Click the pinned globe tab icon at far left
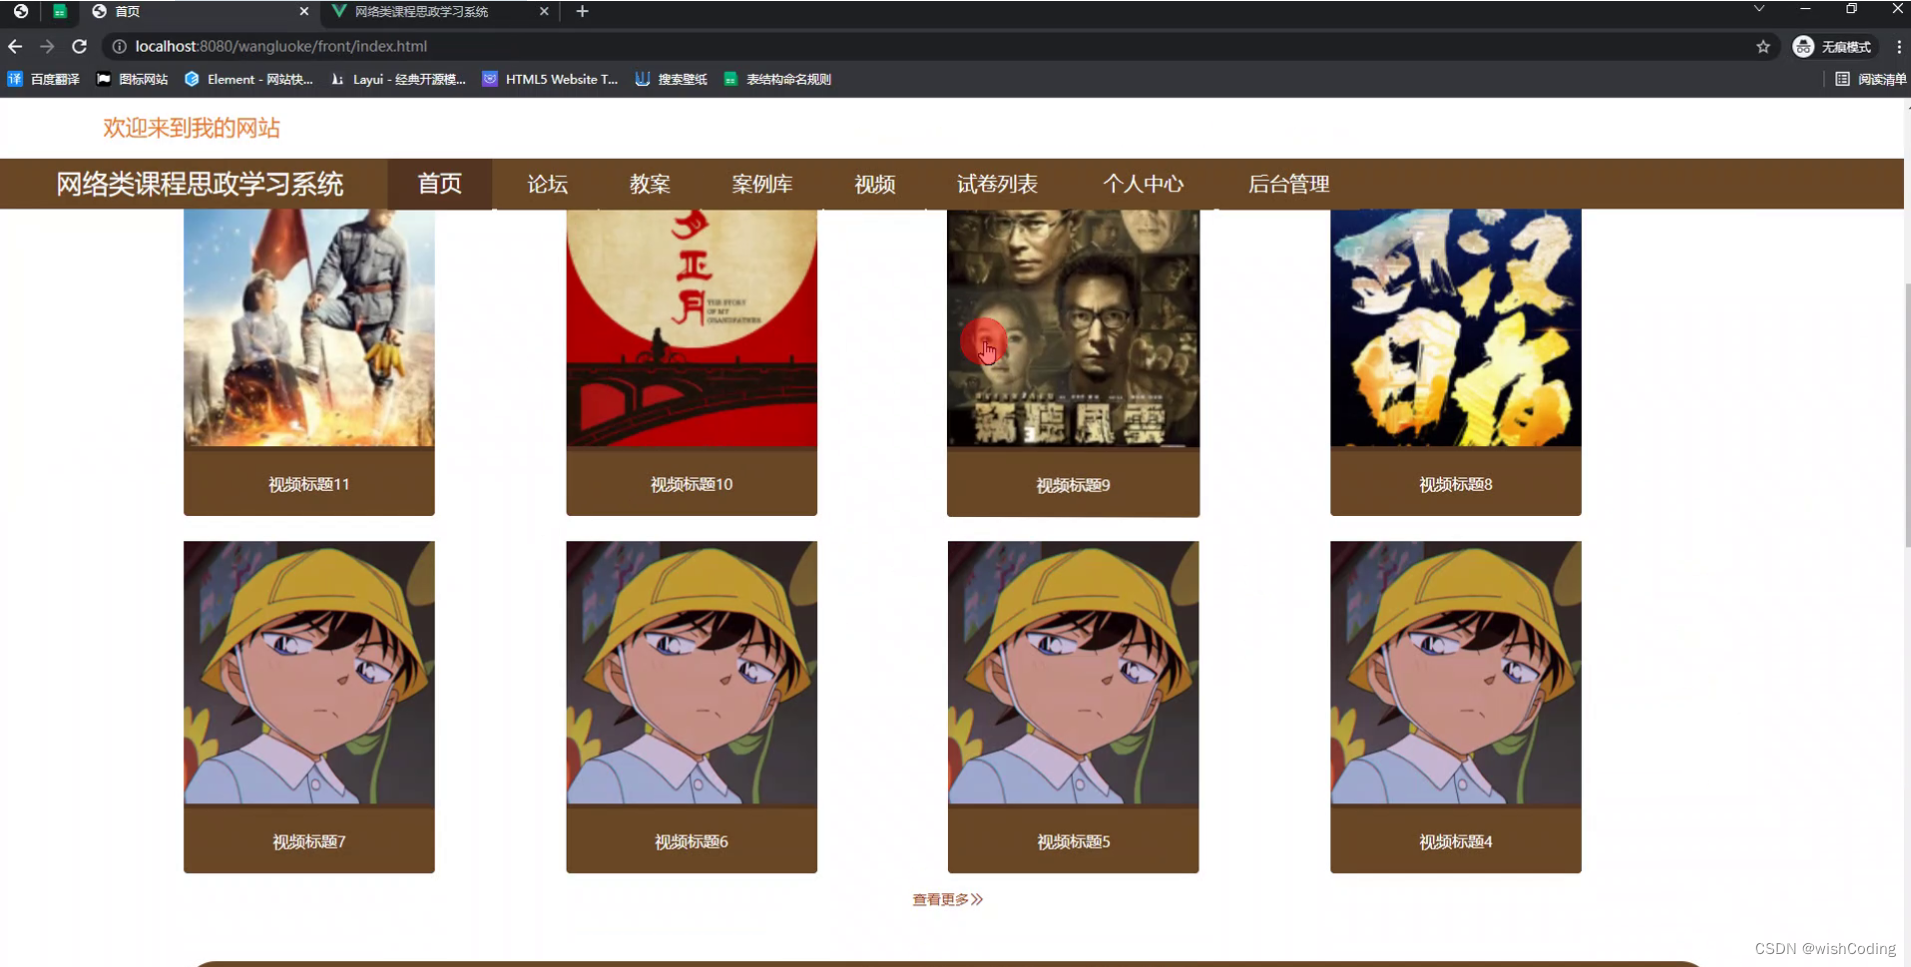 click(21, 11)
